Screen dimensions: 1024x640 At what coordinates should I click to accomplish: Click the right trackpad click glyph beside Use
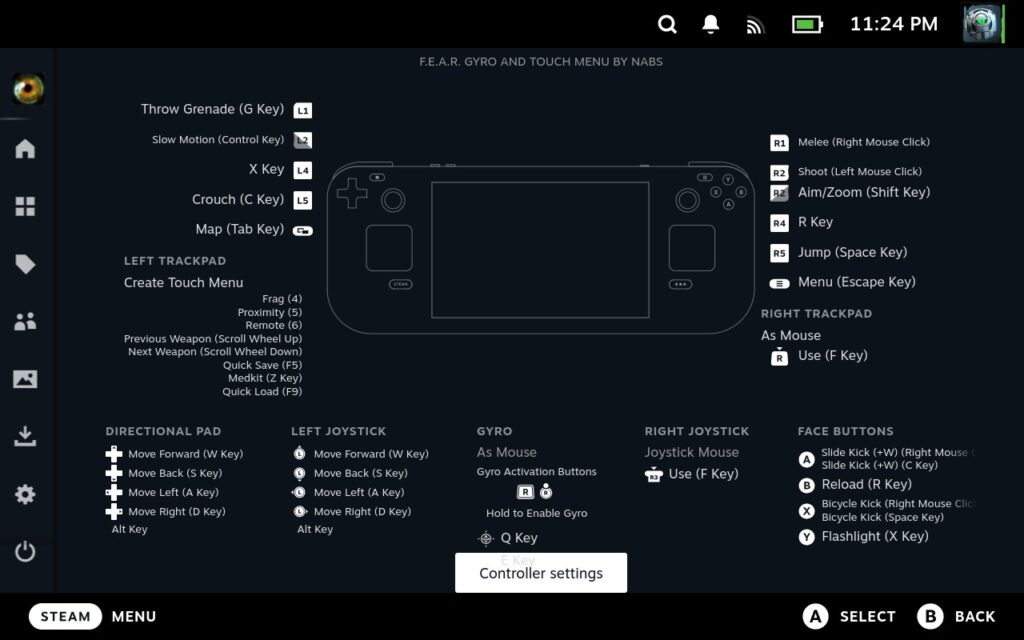(x=779, y=357)
